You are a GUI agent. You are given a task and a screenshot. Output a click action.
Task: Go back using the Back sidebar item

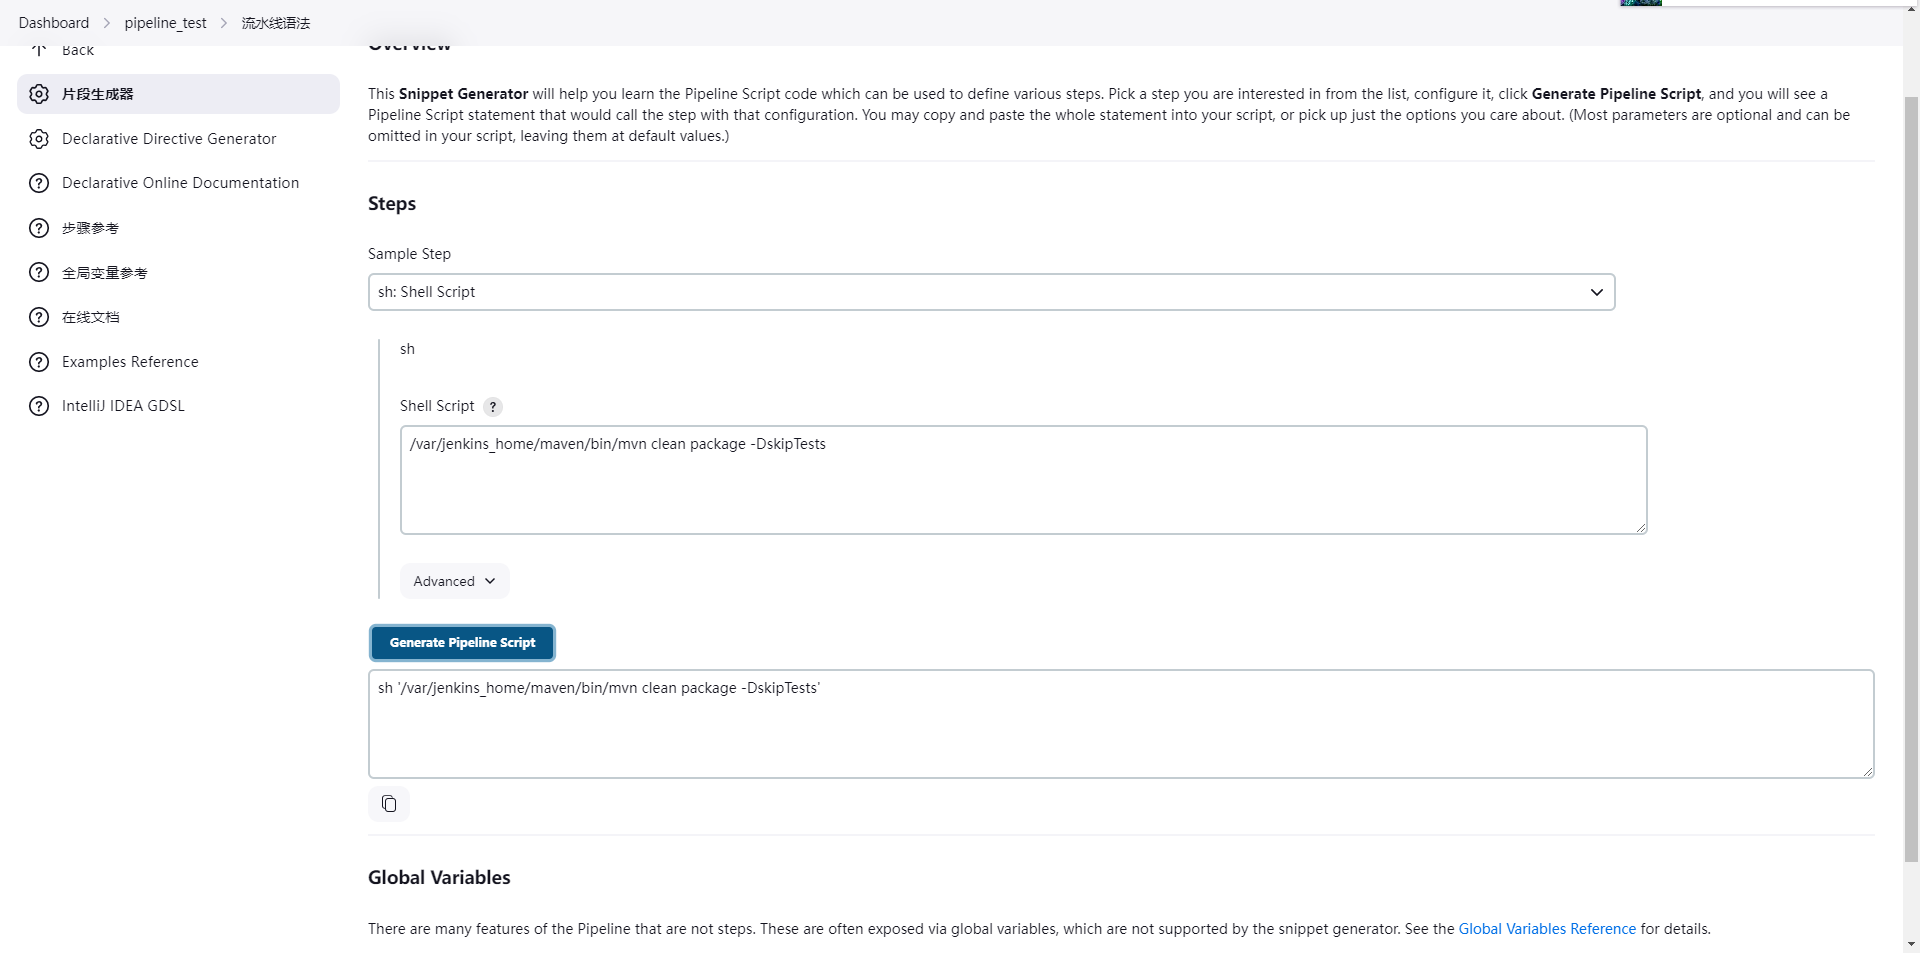point(77,50)
